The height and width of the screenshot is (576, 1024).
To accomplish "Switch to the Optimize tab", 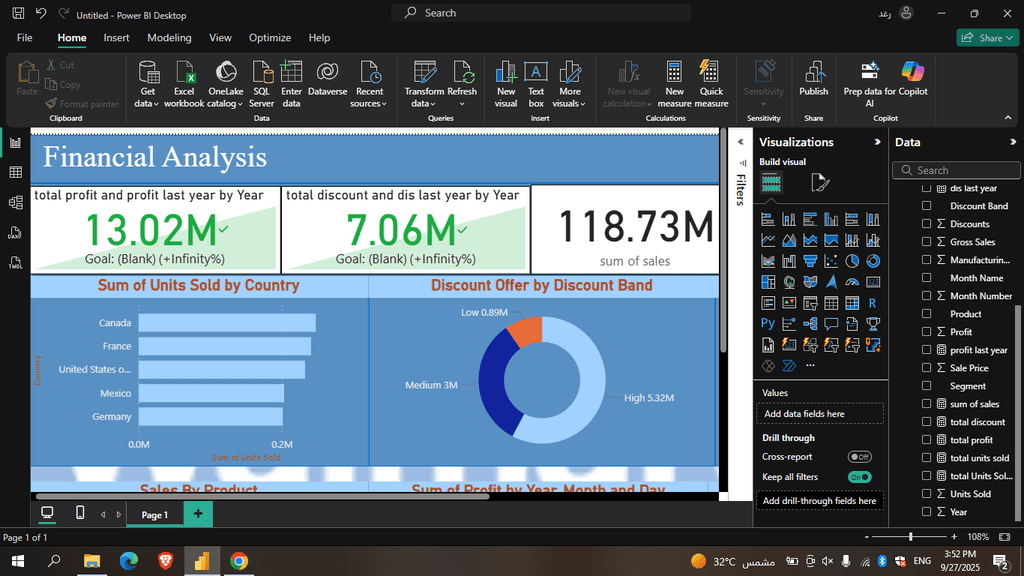I will (x=269, y=38).
